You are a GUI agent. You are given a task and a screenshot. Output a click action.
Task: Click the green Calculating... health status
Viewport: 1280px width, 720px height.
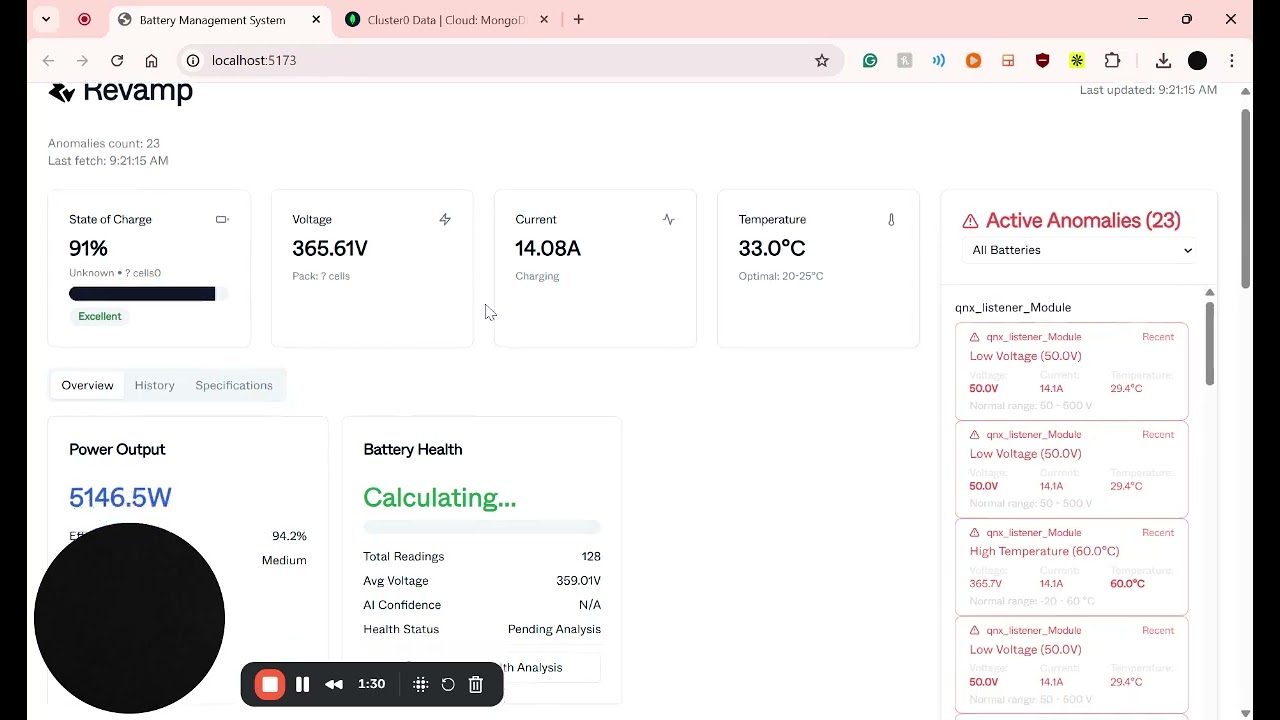click(440, 498)
